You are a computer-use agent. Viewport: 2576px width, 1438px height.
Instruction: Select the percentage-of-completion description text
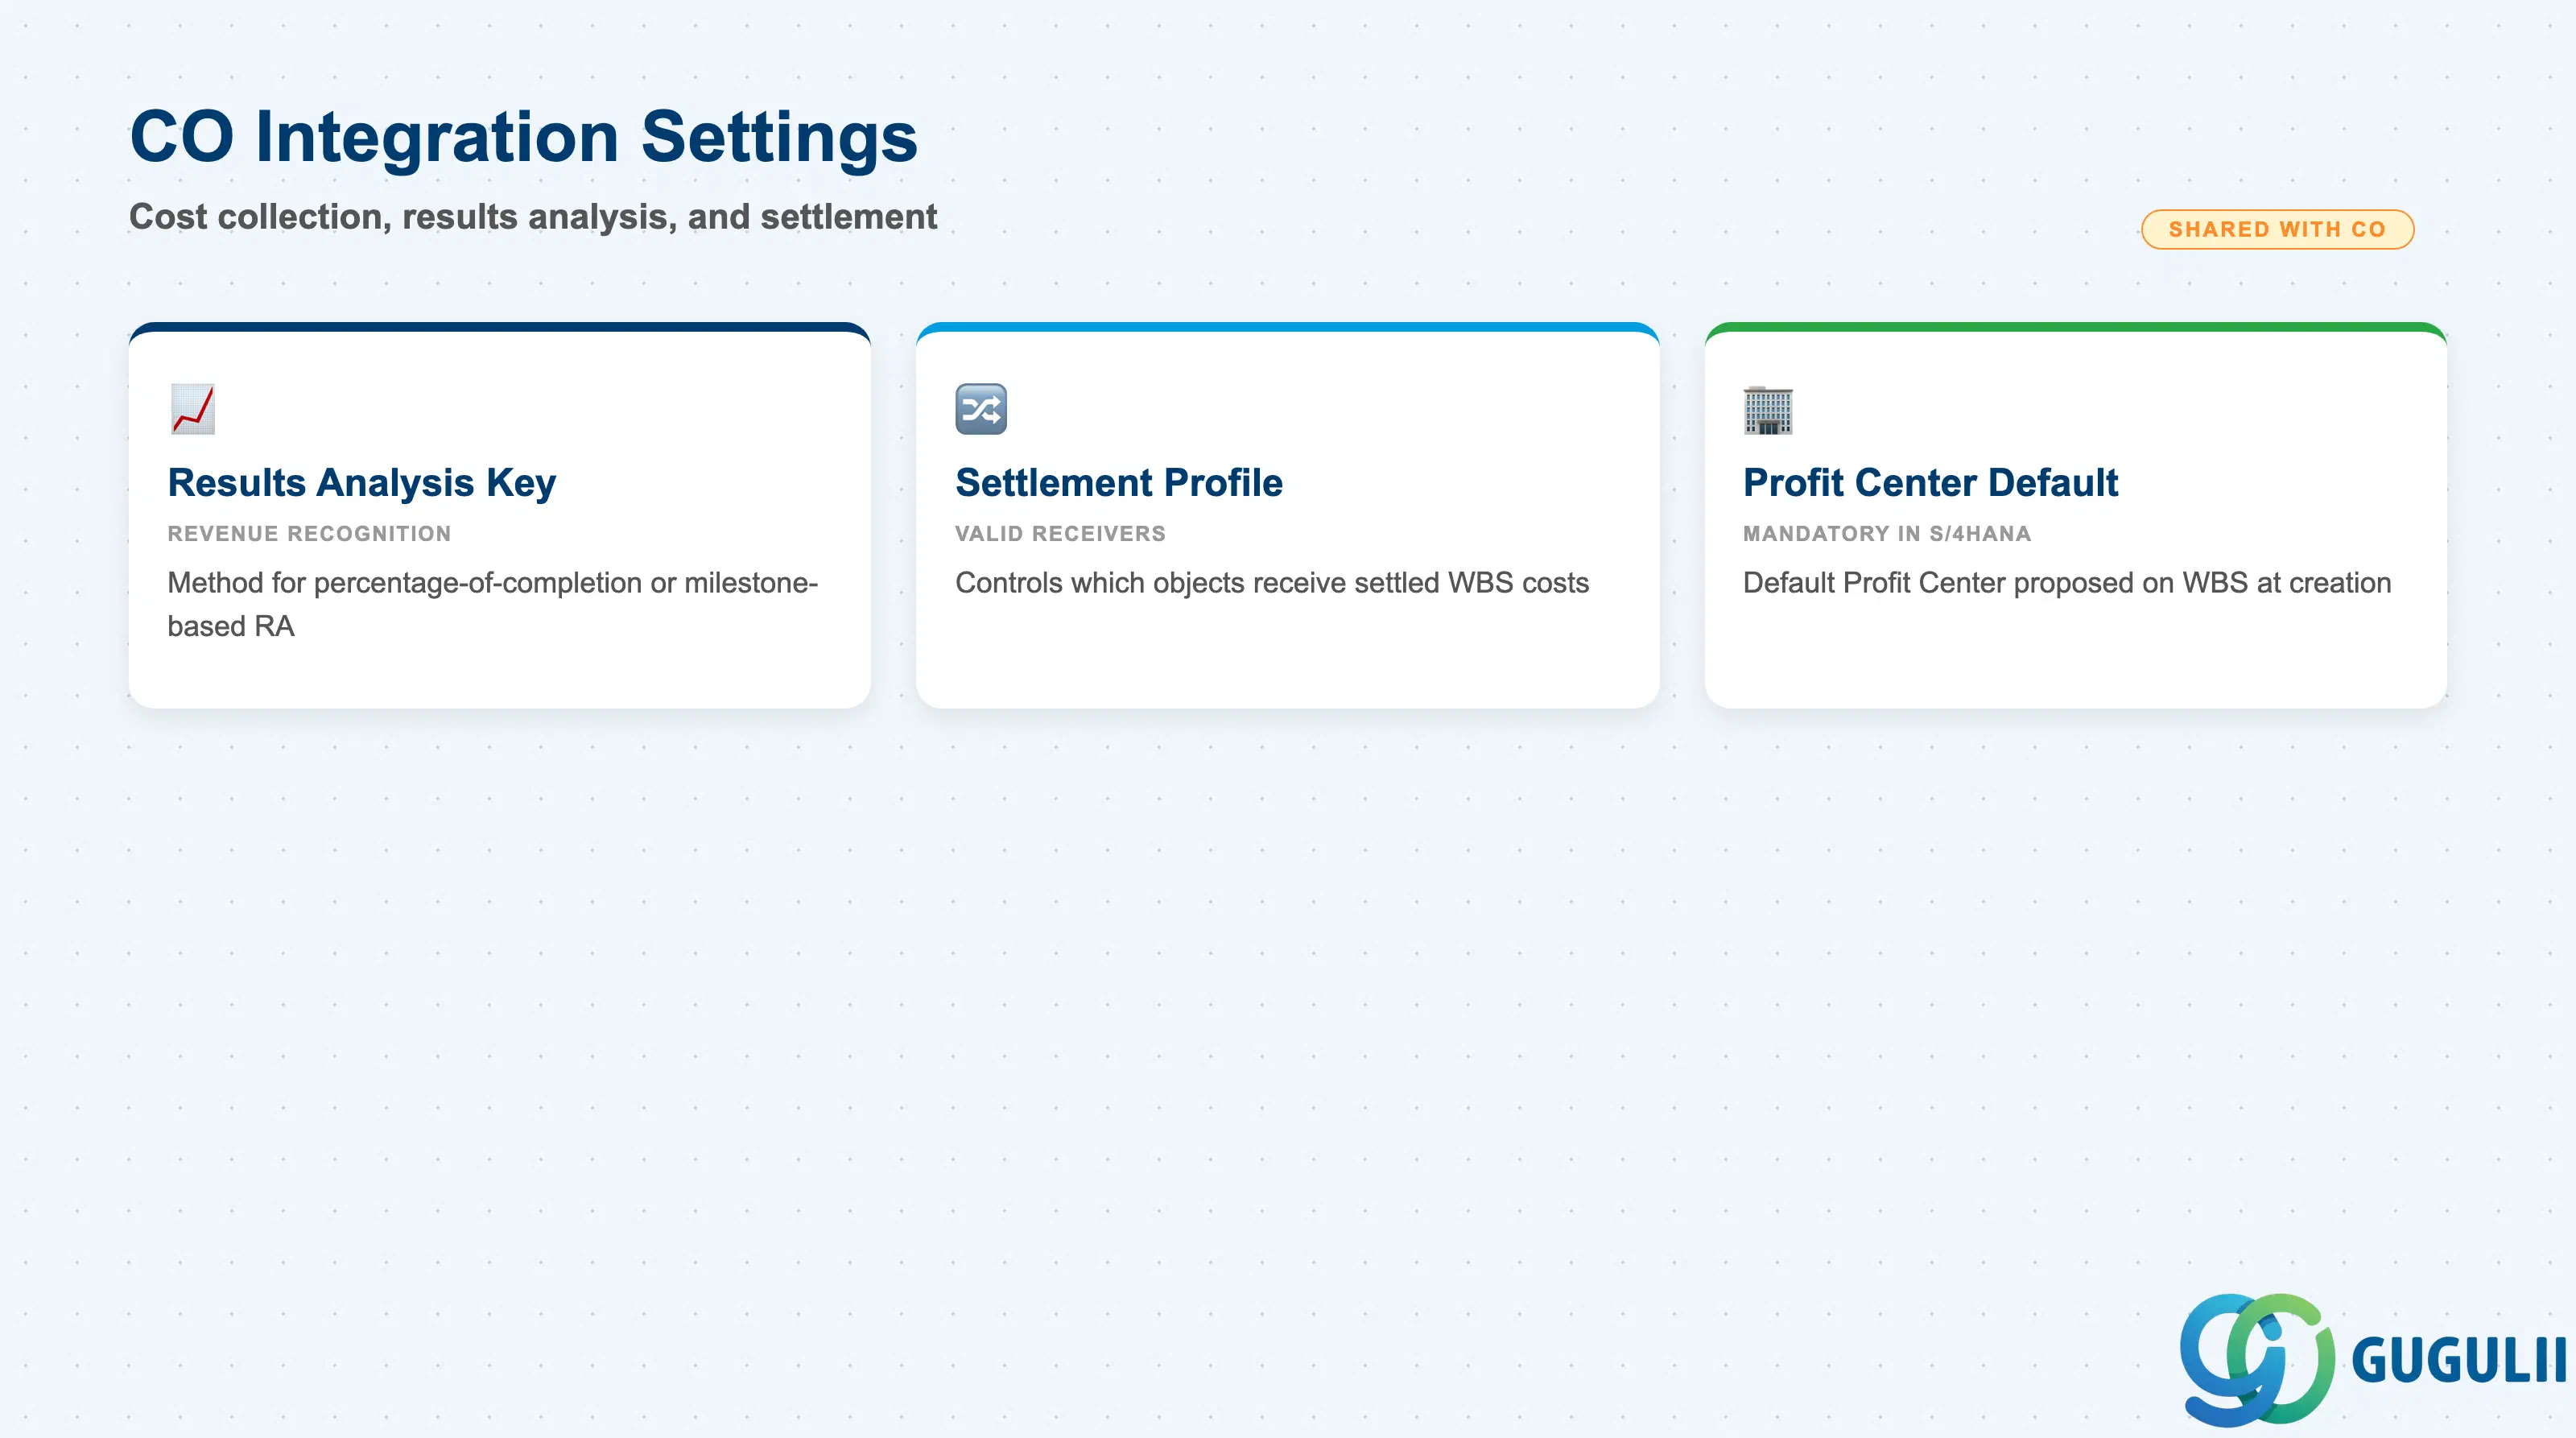click(492, 604)
